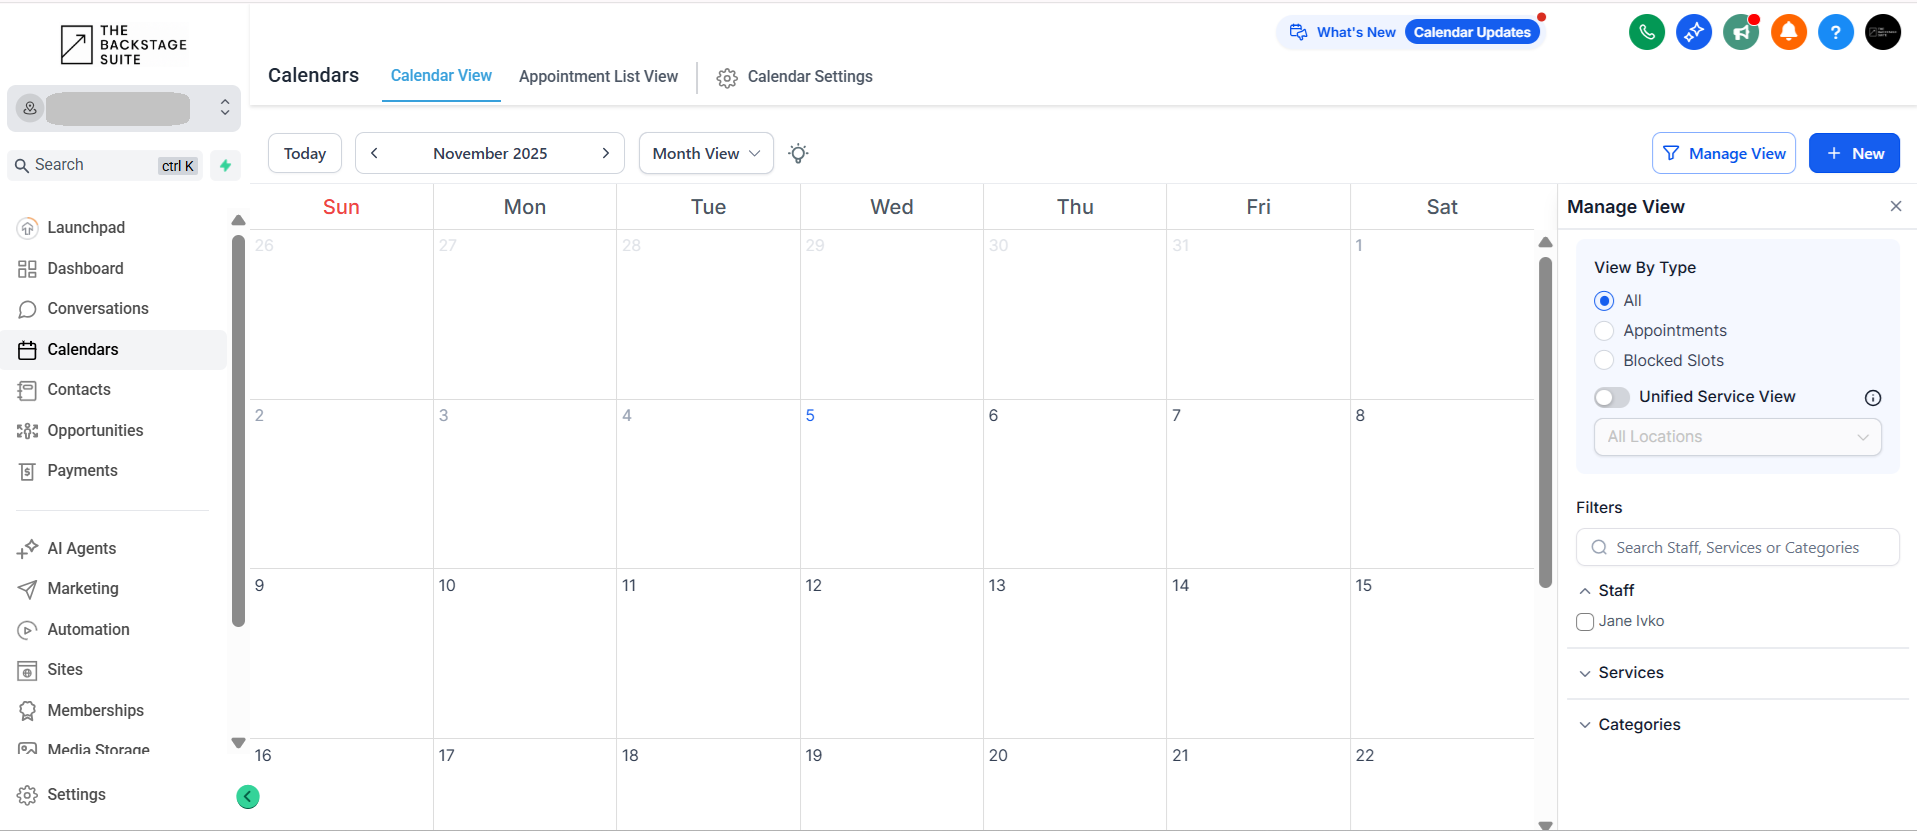Screen dimensions: 1917x833
Task: Open the profile avatar menu
Action: (1882, 32)
